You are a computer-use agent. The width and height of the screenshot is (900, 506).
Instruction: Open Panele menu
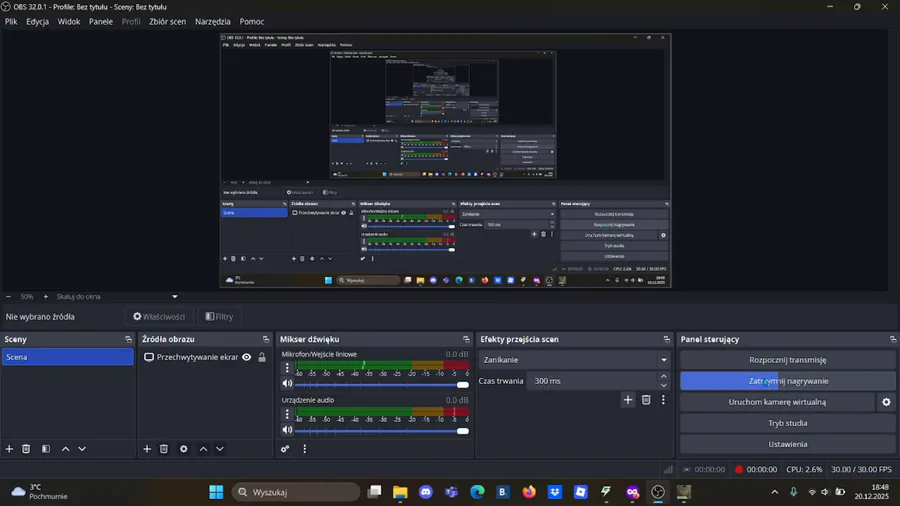point(101,21)
